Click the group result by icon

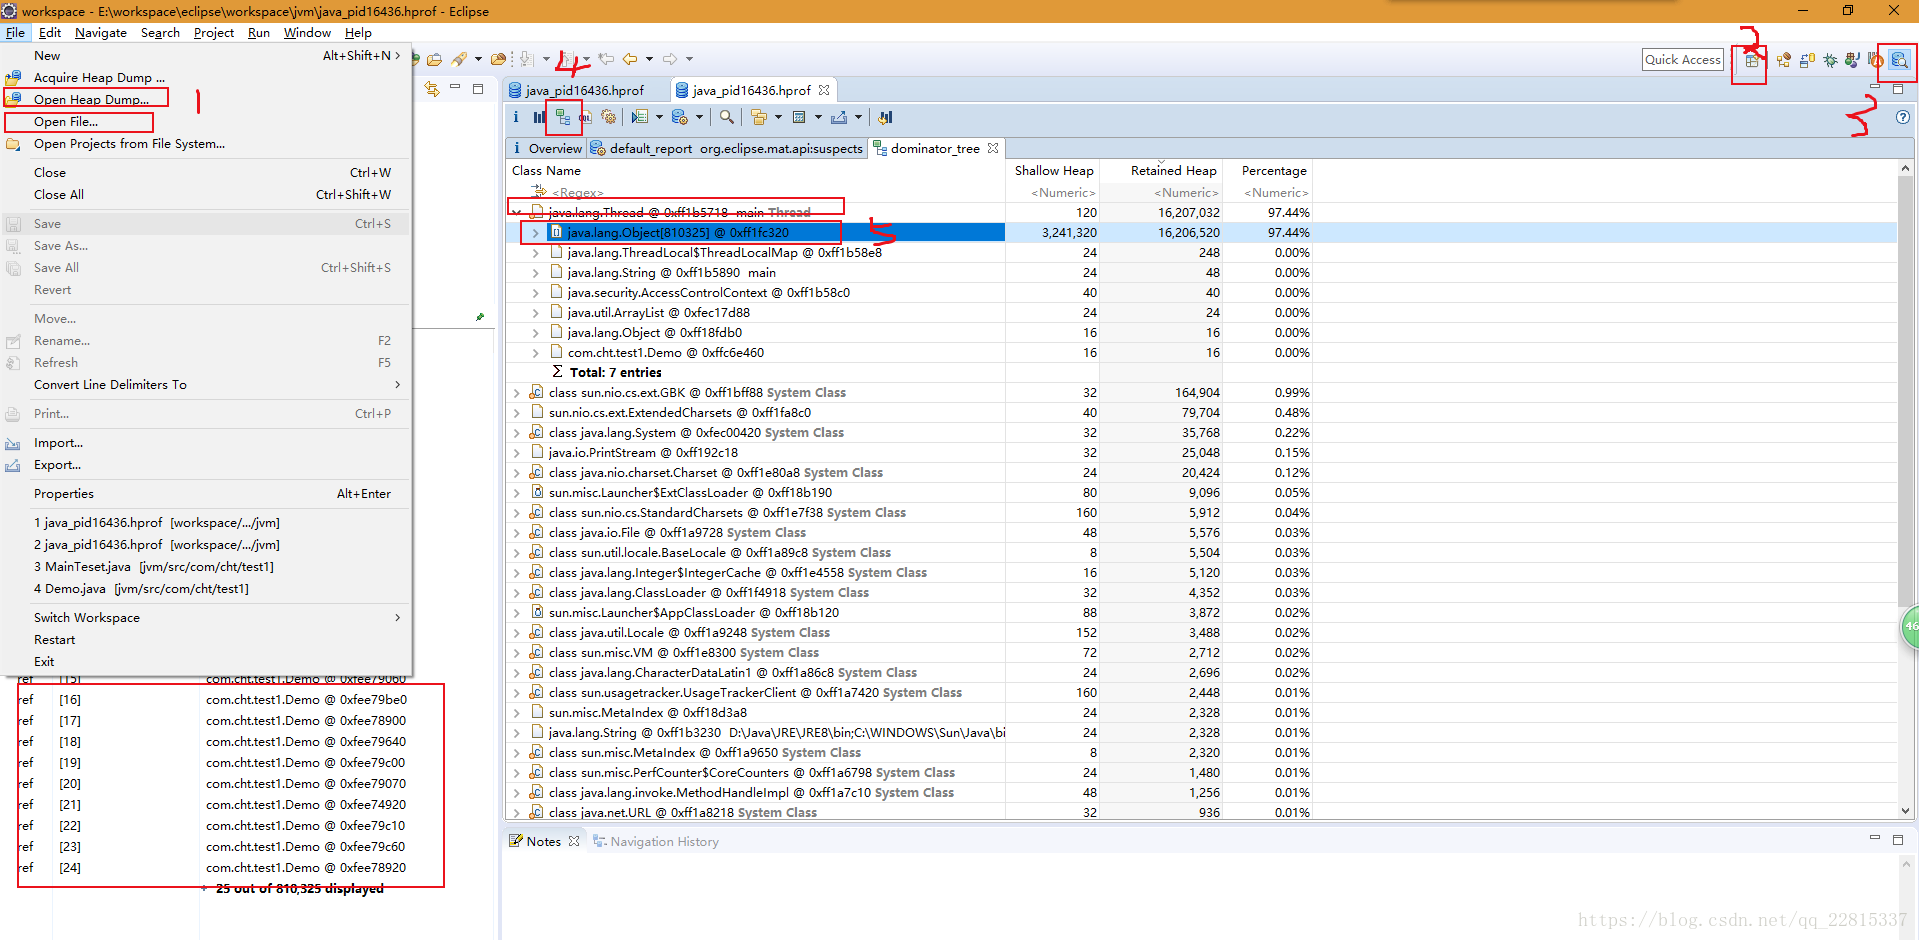[x=759, y=117]
